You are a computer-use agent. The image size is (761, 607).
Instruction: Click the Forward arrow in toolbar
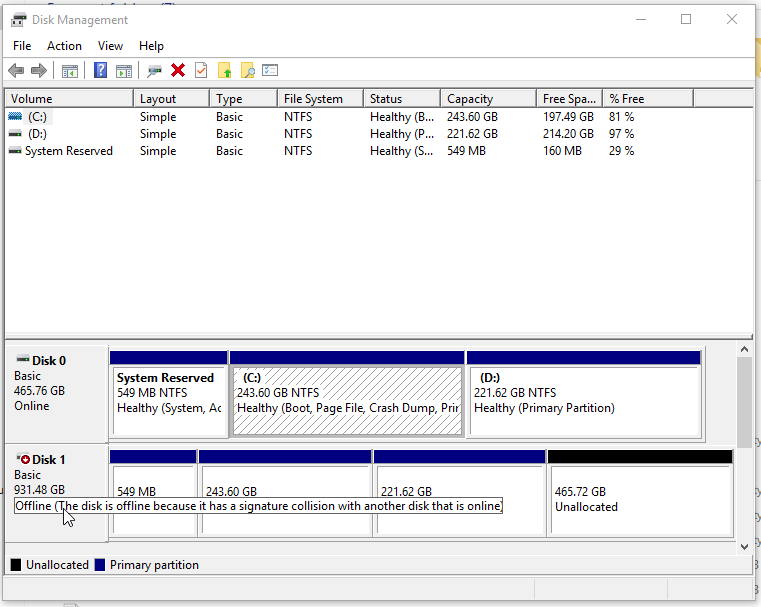(39, 70)
